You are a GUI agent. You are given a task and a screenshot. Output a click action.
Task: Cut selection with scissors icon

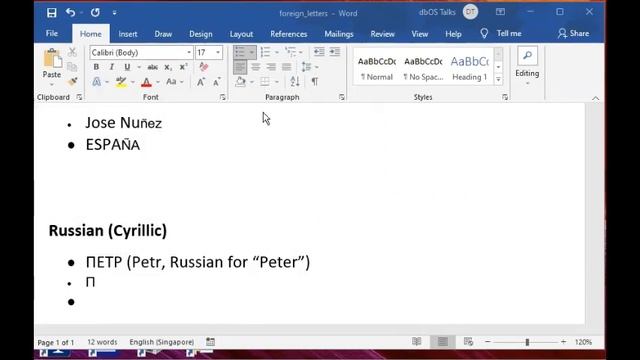[72, 52]
